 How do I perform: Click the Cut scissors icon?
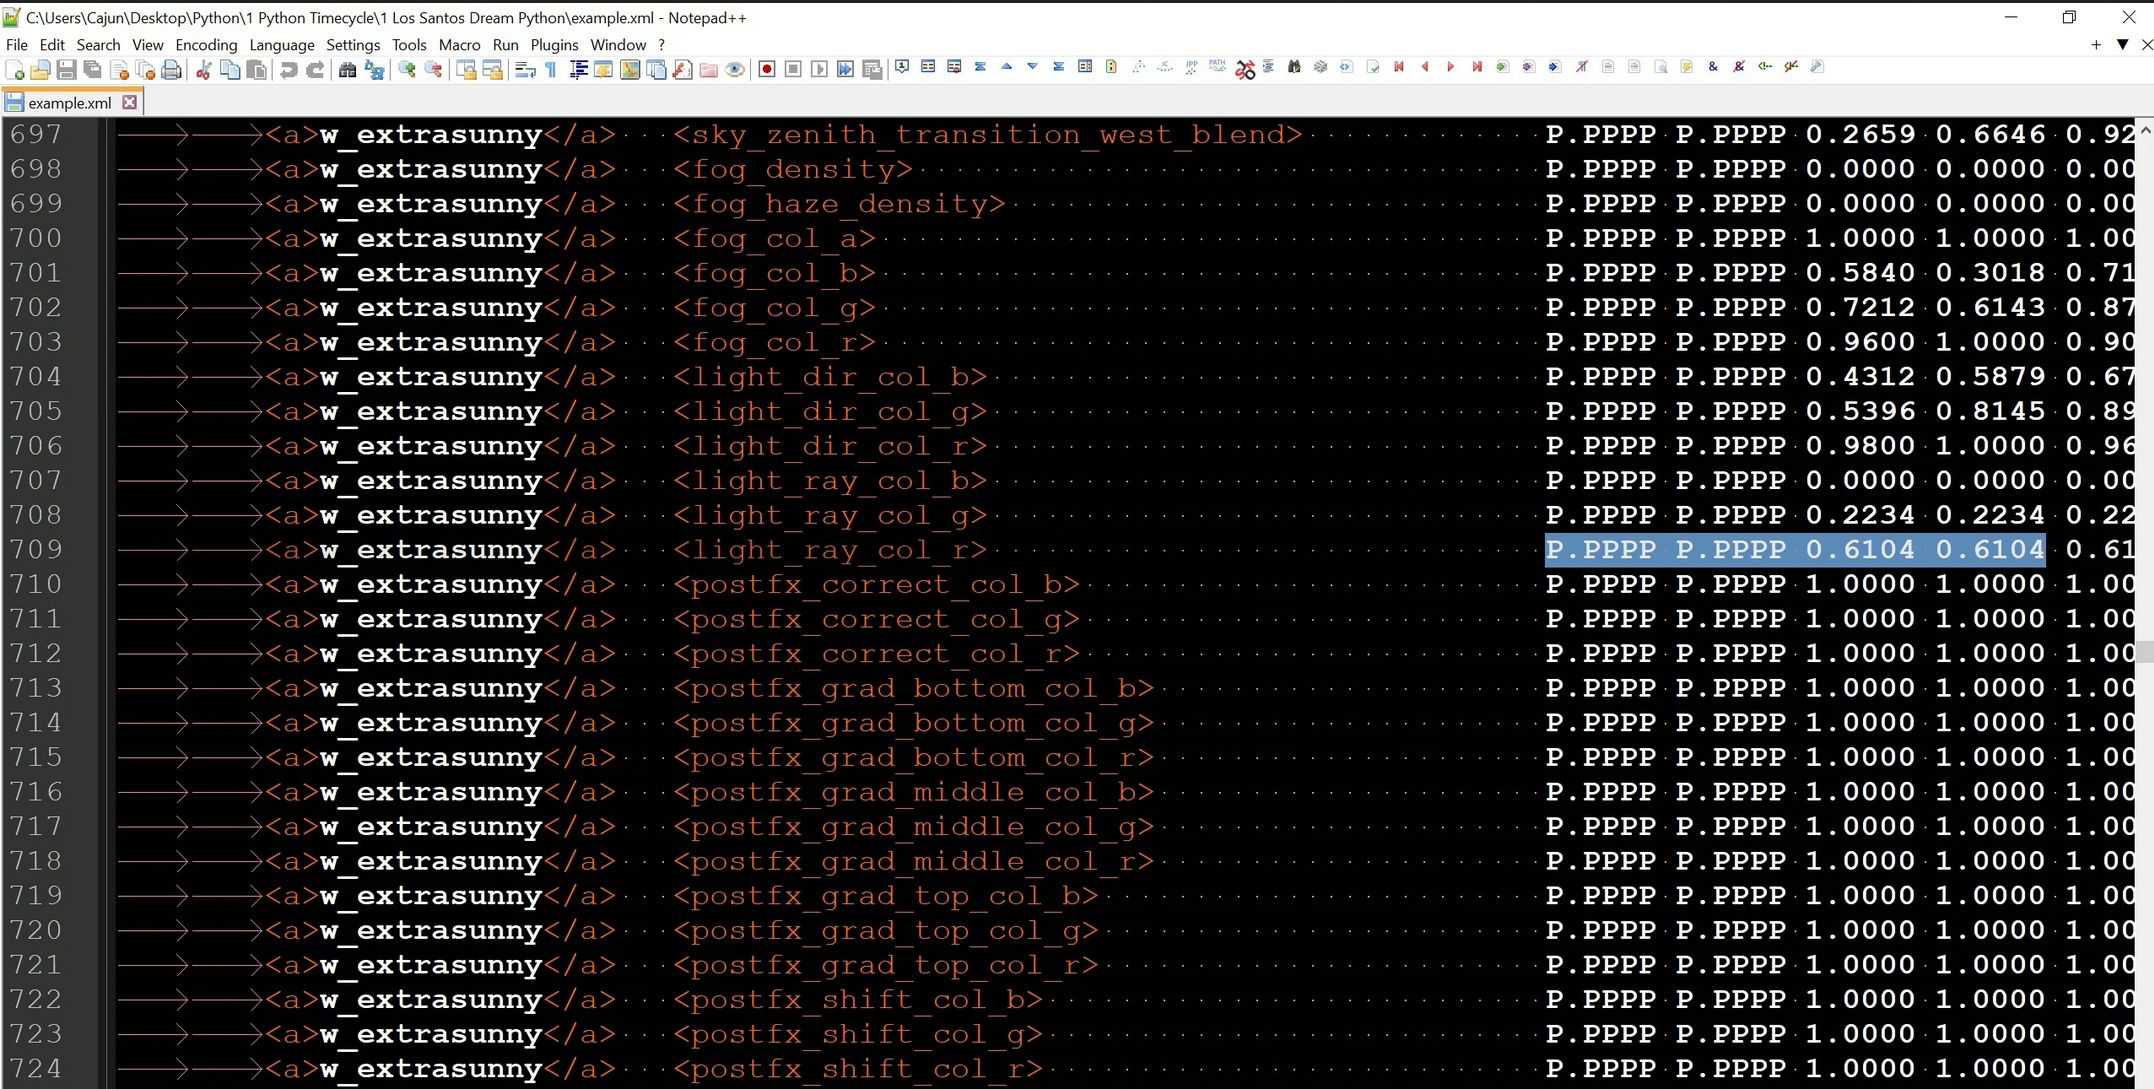(203, 69)
